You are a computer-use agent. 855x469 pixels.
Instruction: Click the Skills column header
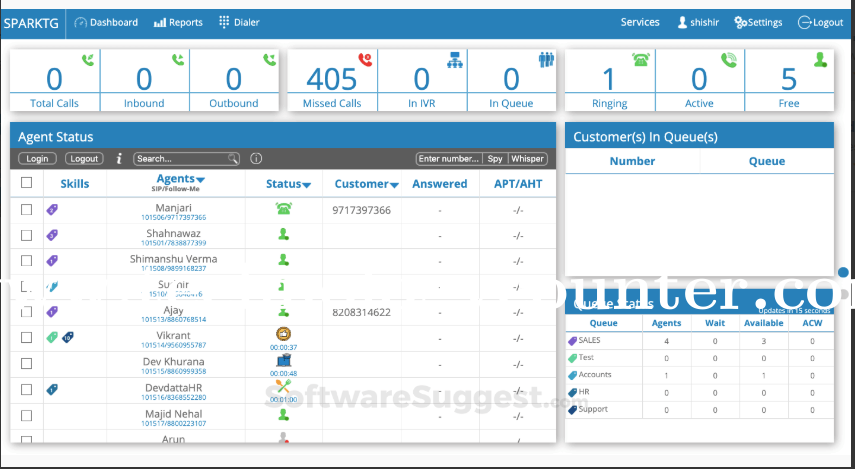75,184
